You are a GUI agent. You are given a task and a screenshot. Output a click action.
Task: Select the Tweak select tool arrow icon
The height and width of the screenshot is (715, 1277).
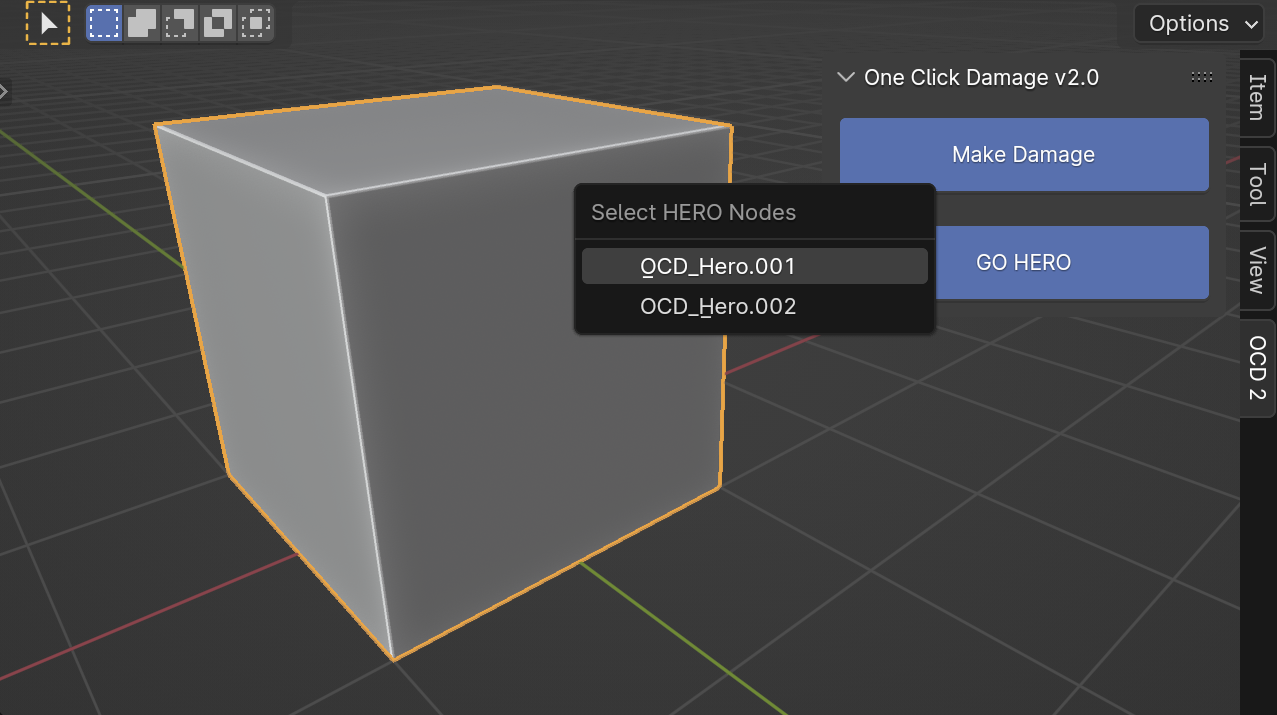[48, 23]
